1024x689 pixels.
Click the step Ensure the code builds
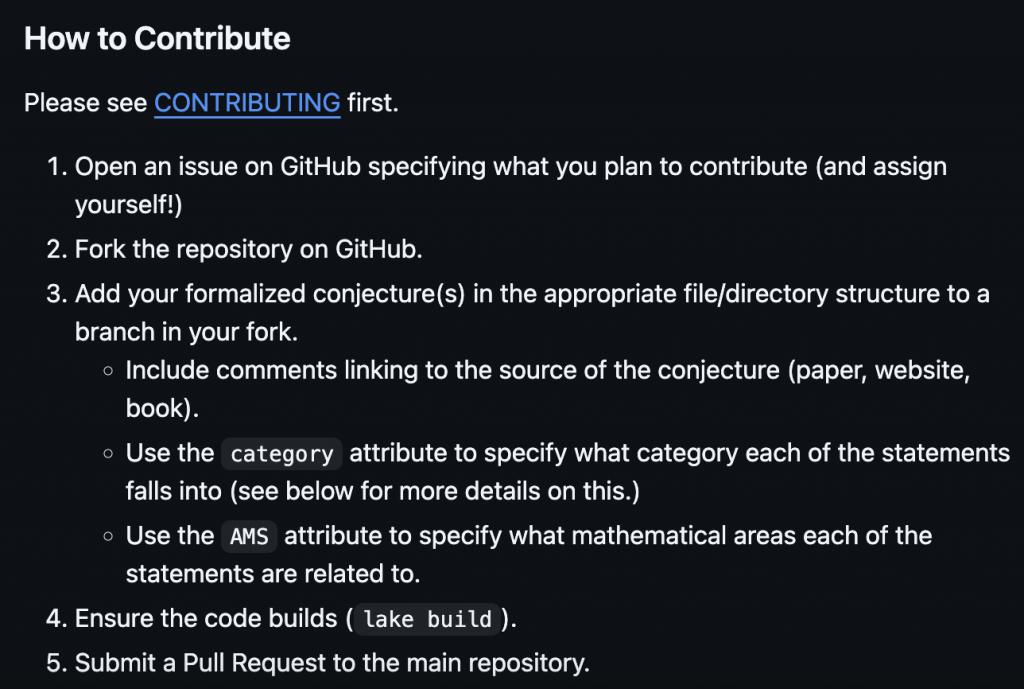[281, 618]
